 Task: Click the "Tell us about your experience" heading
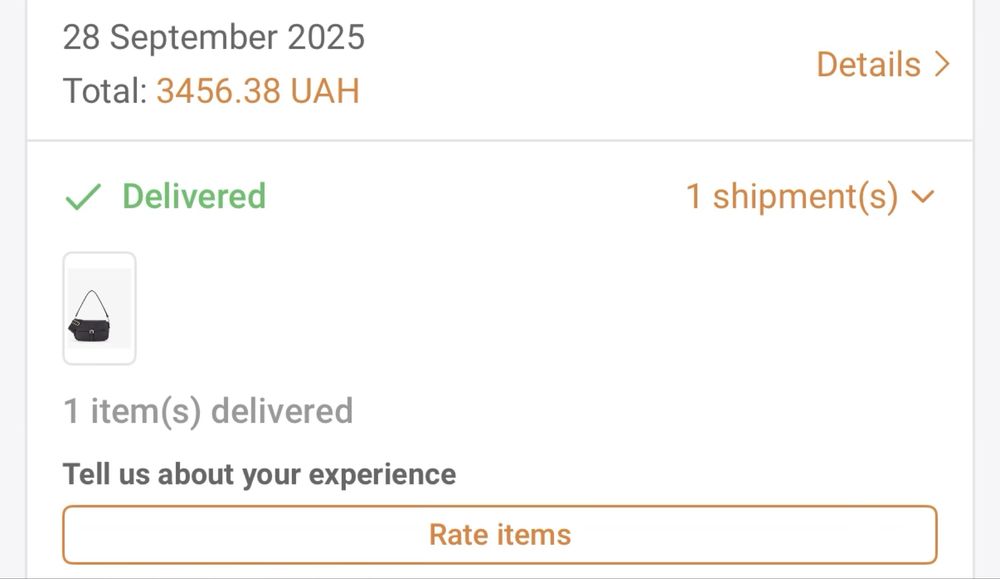[x=259, y=474]
